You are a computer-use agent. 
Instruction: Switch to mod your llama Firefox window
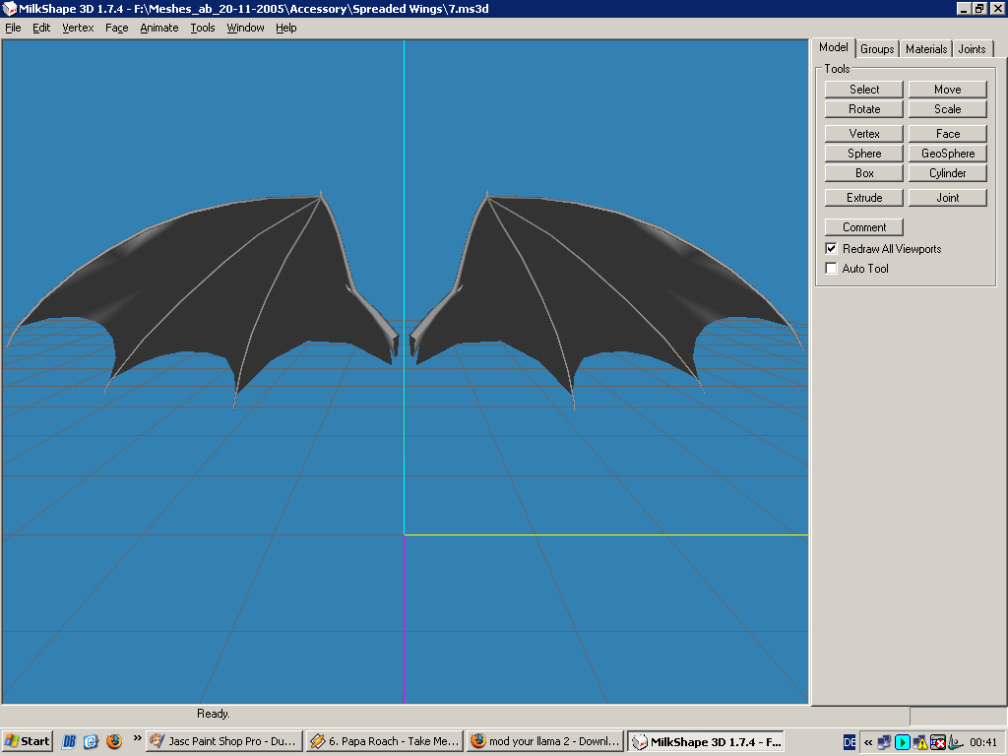(x=545, y=741)
